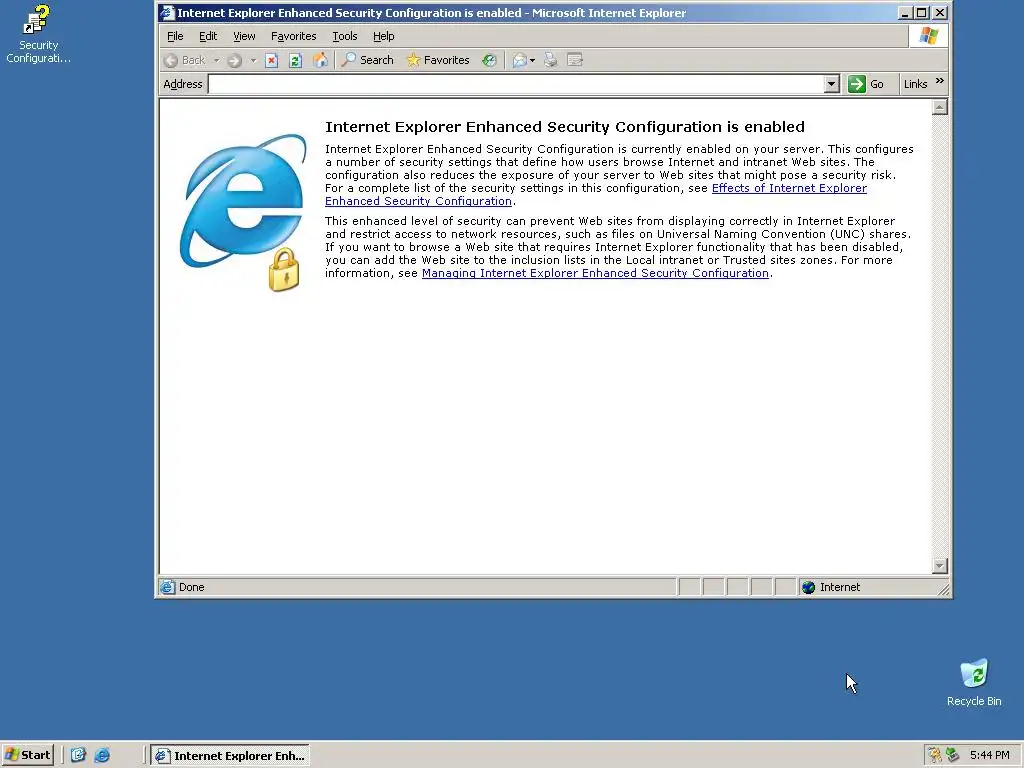
Task: Open the Edit menu
Action: click(208, 36)
